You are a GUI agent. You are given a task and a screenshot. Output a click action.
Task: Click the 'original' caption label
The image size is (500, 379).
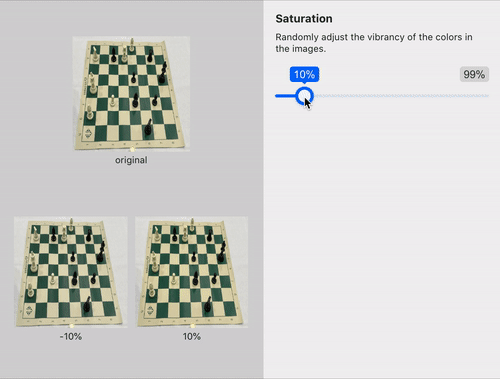(131, 160)
